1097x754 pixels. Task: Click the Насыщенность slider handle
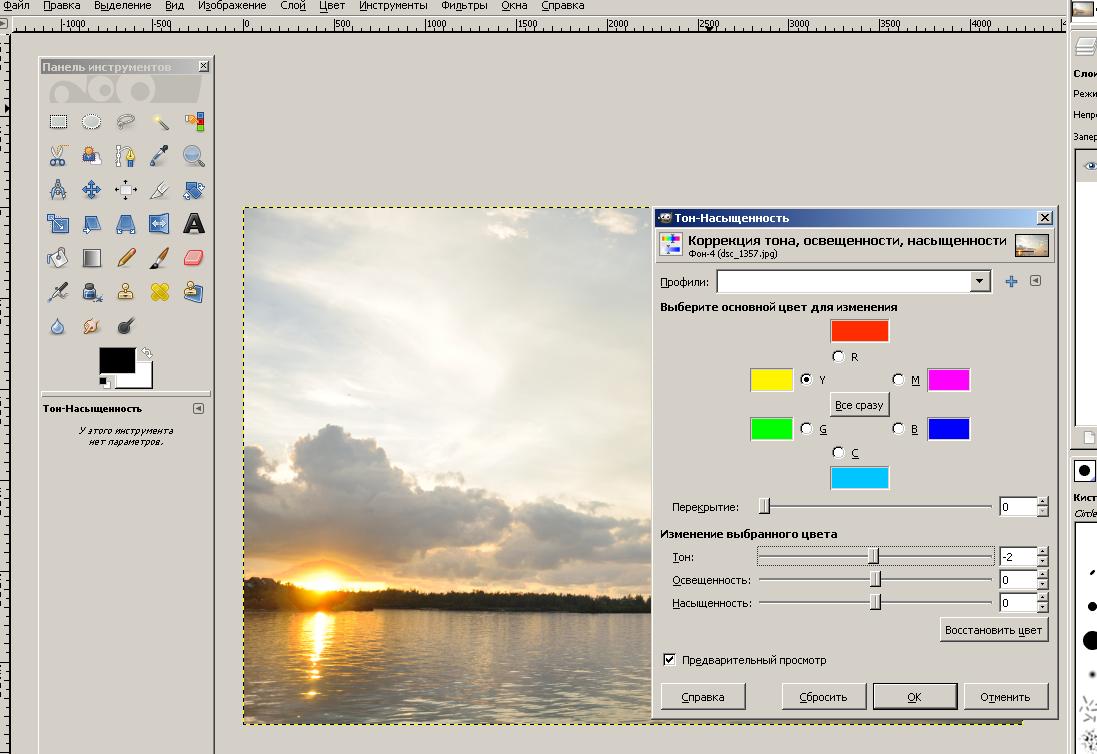(x=875, y=602)
